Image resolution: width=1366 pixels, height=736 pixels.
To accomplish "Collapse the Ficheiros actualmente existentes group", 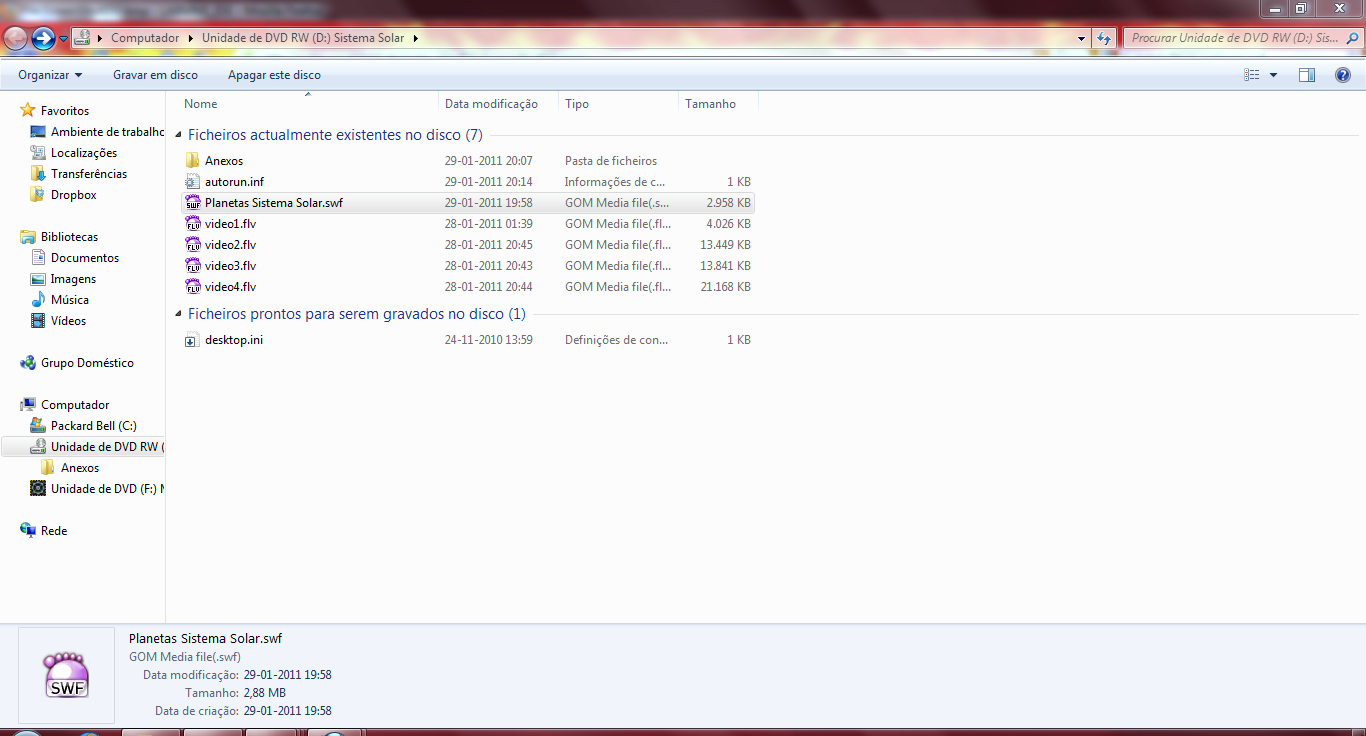I will tap(177, 134).
